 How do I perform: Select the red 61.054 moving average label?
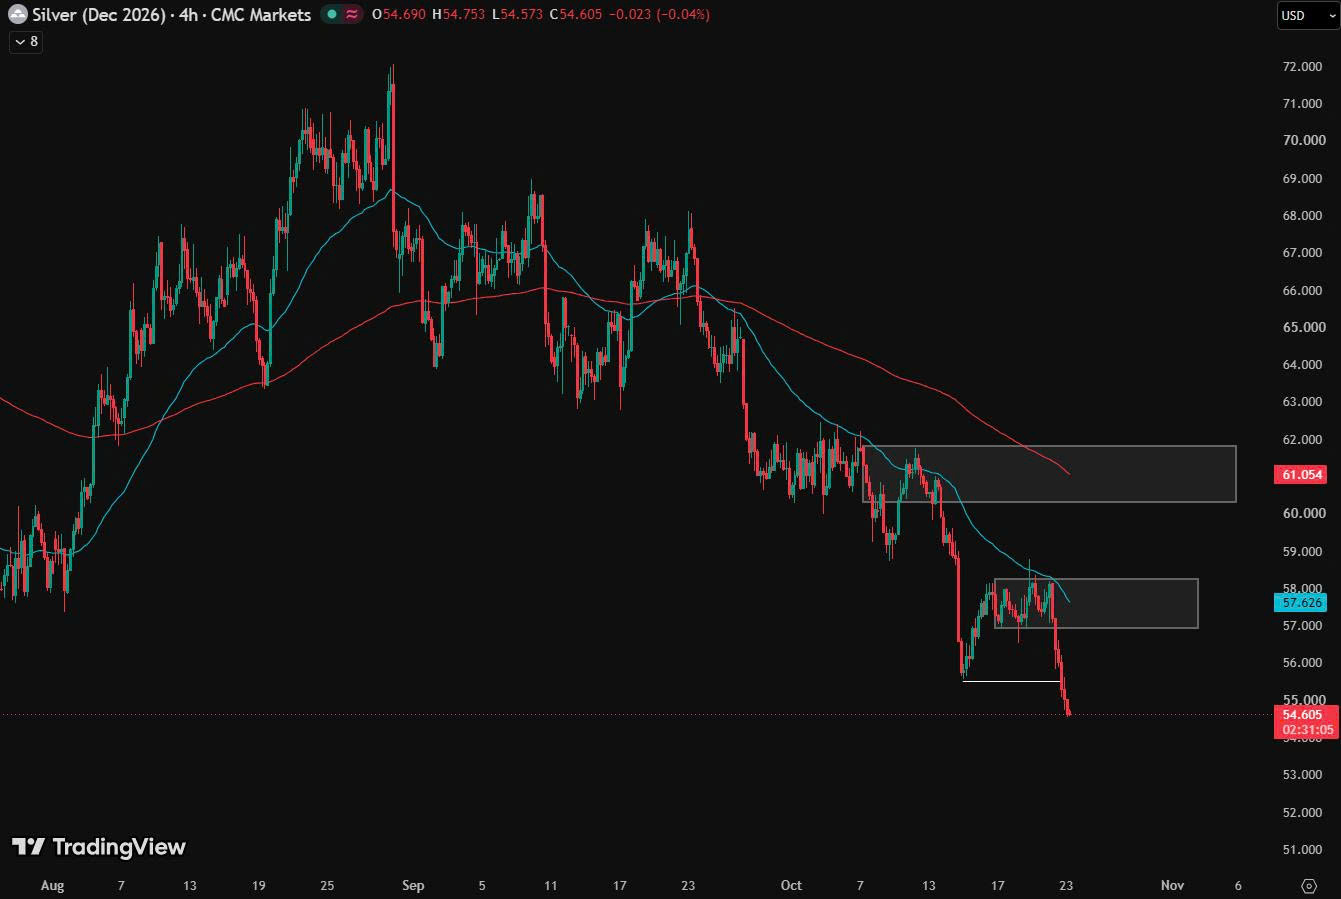1301,474
